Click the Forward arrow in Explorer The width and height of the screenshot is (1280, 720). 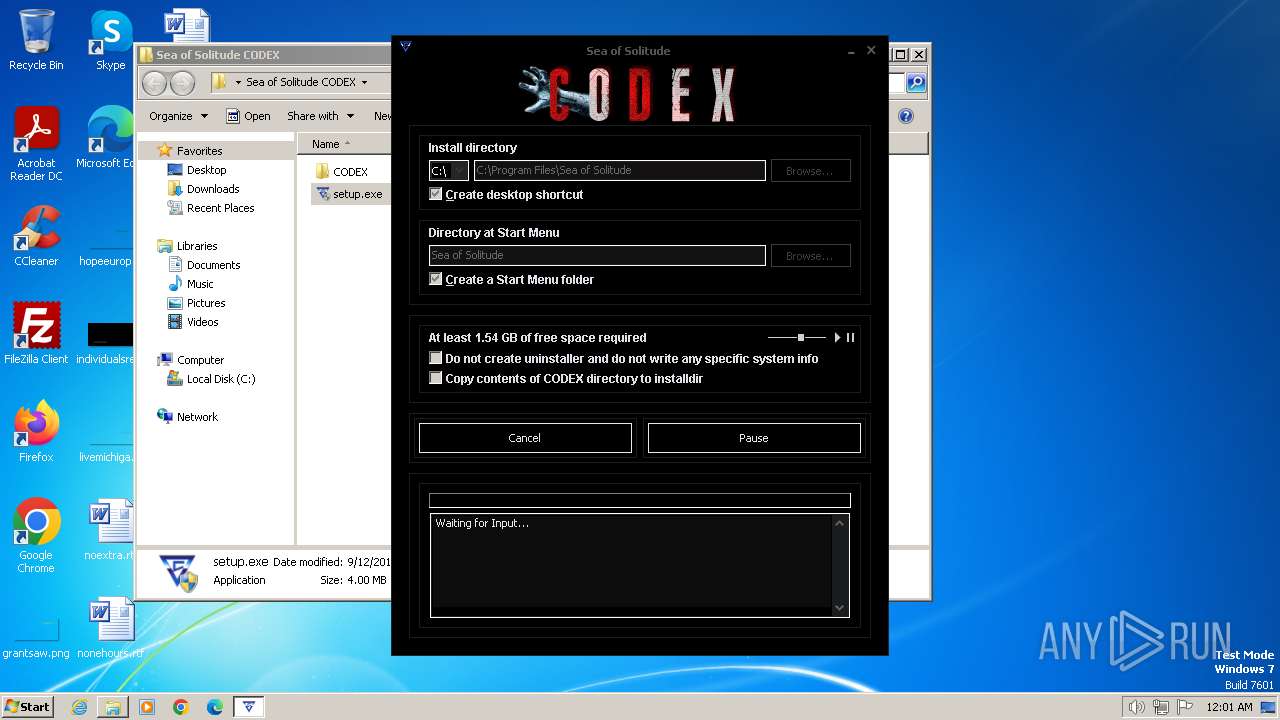pos(182,82)
